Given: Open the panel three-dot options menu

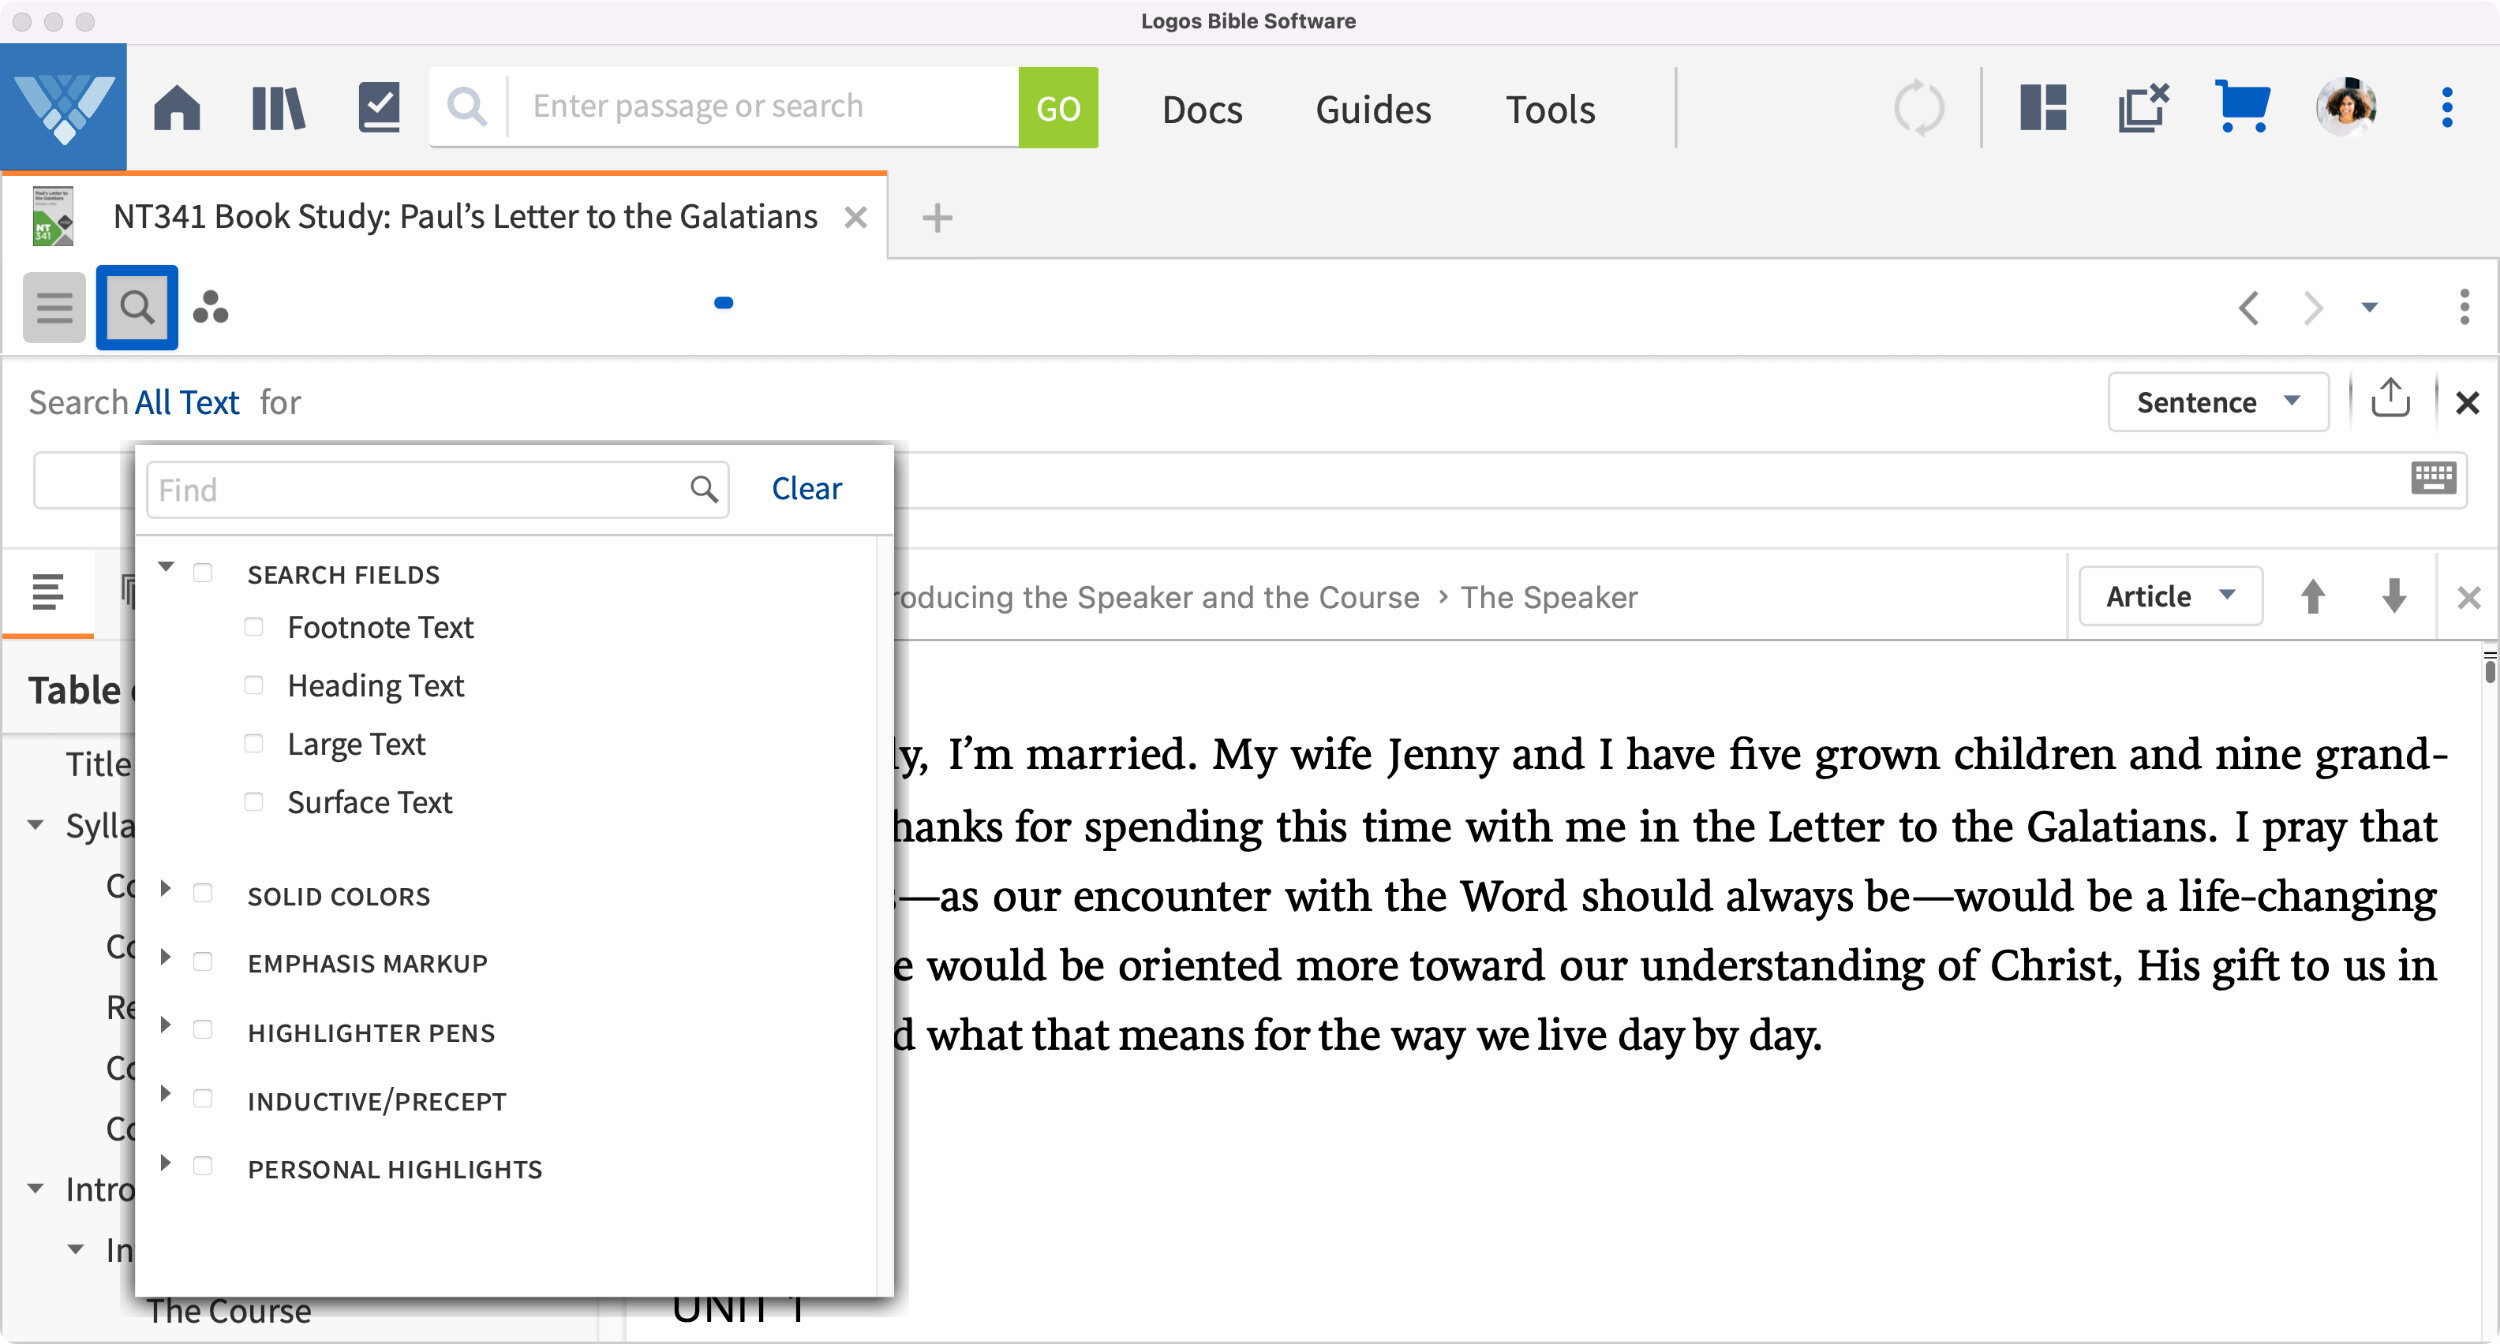Looking at the screenshot, I should click(2464, 307).
